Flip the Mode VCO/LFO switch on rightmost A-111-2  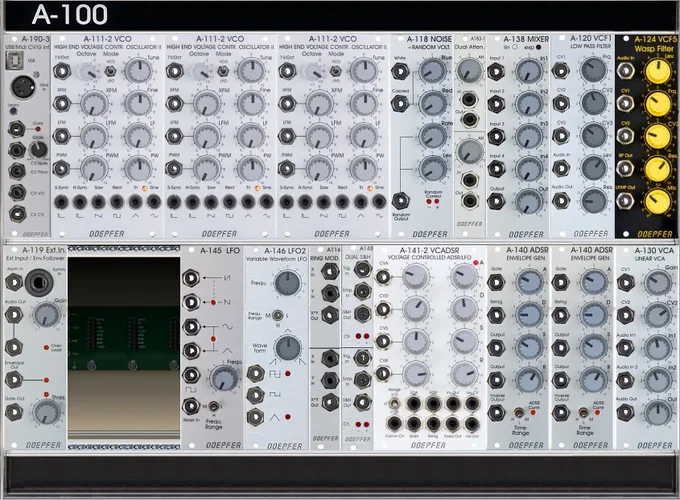click(335, 71)
